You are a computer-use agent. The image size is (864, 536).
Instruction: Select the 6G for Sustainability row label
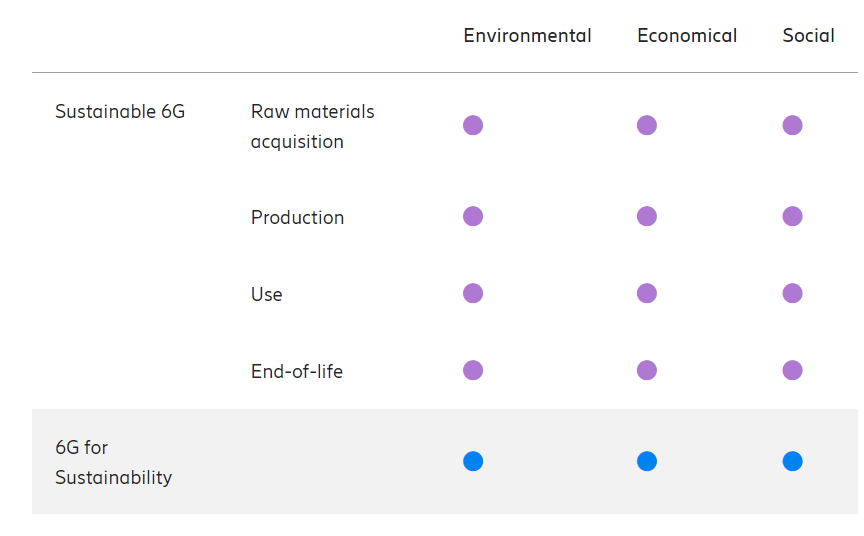point(113,462)
